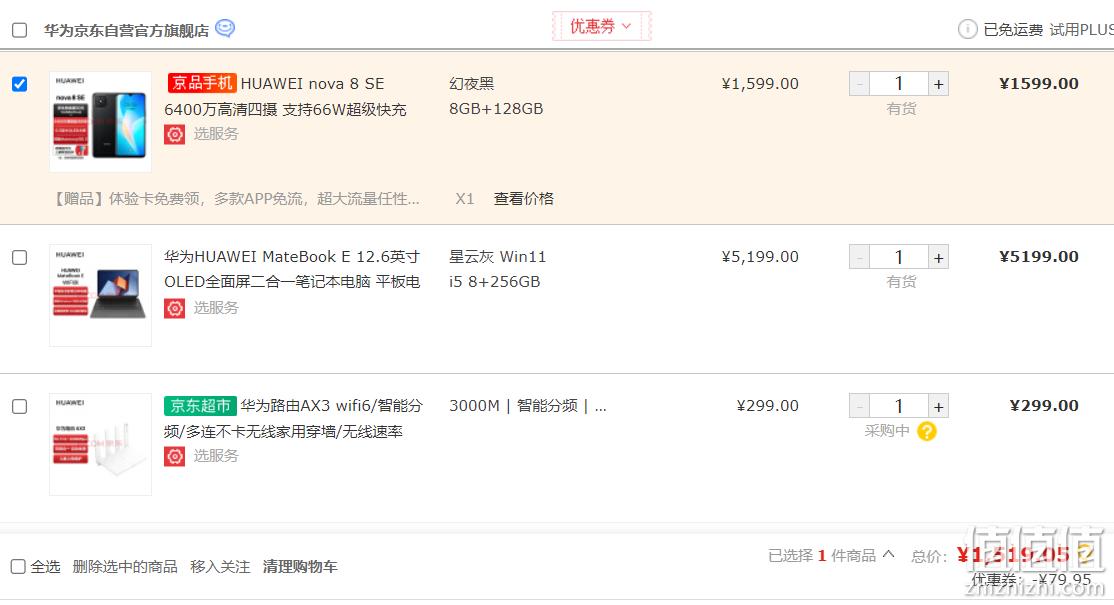Check the MateBook E item checkbox
The image size is (1114, 605).
pos(20,257)
